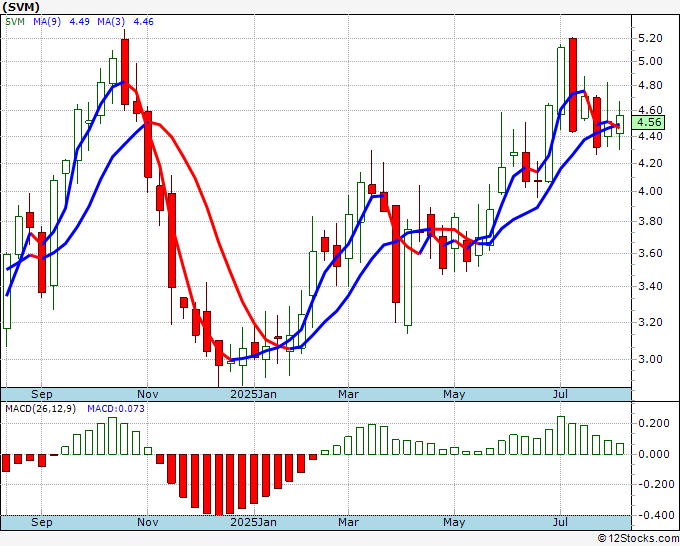Click 2025Jan on the MACD panel time axis

(253, 522)
